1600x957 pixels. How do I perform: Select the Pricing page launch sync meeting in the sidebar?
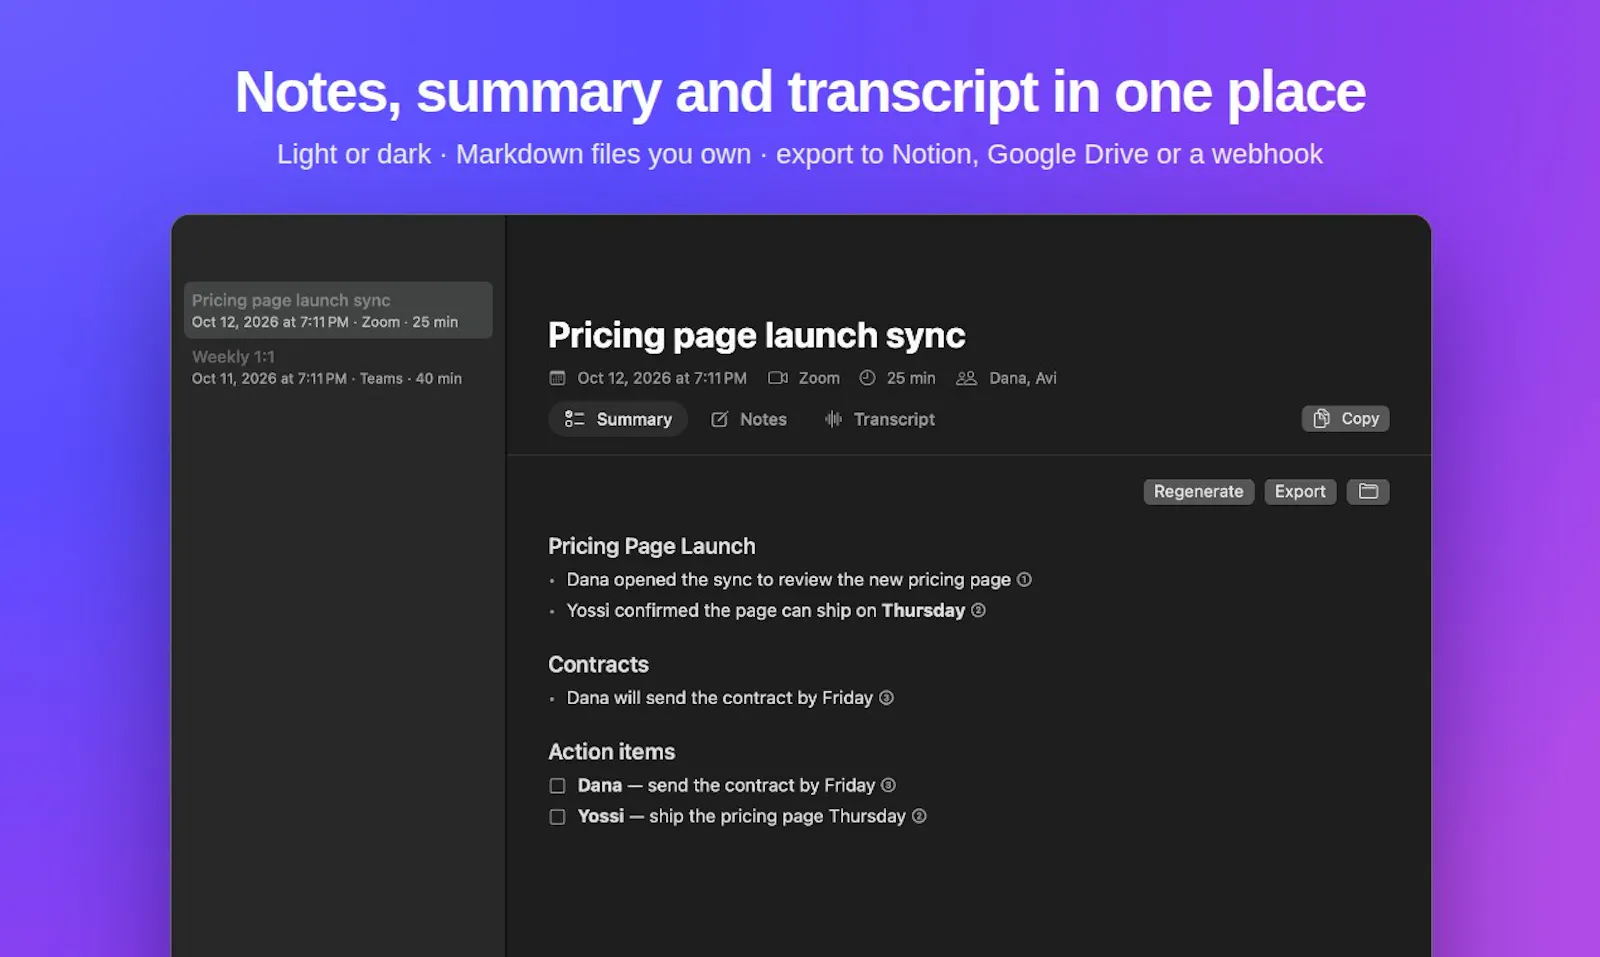tap(338, 310)
